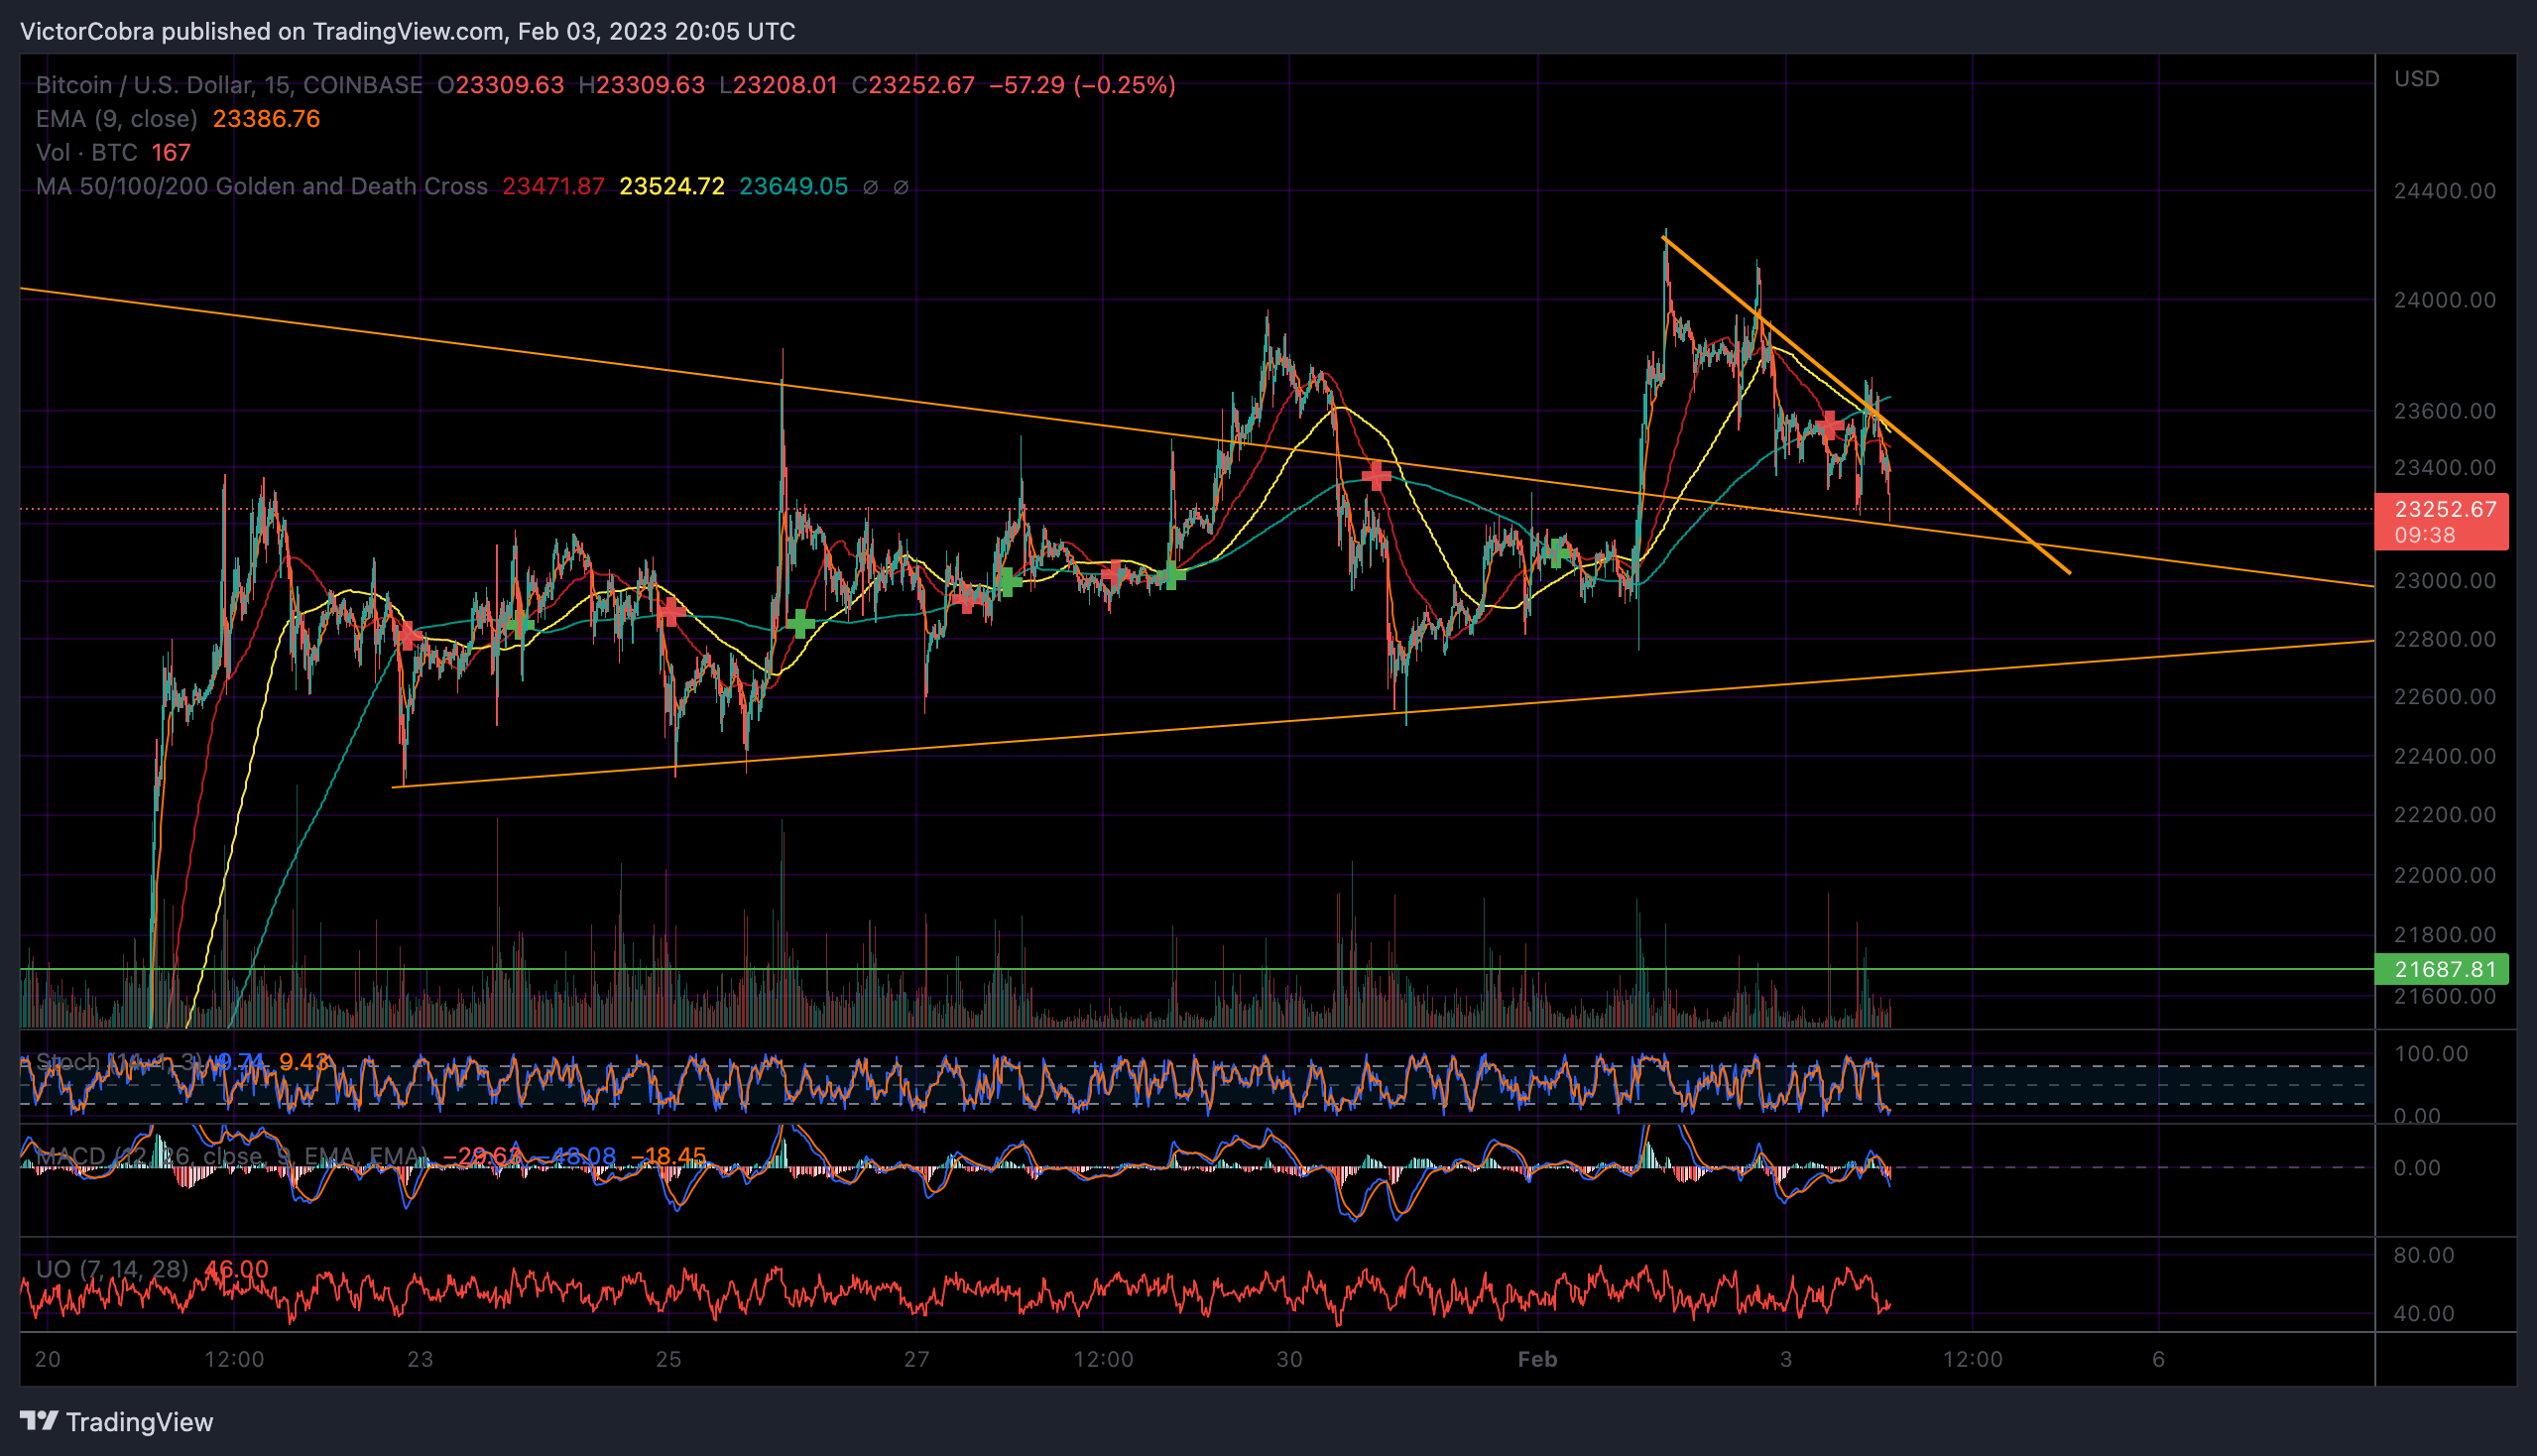Click the 22200.00 price axis label
This screenshot has width=2537, height=1456.
(2444, 815)
